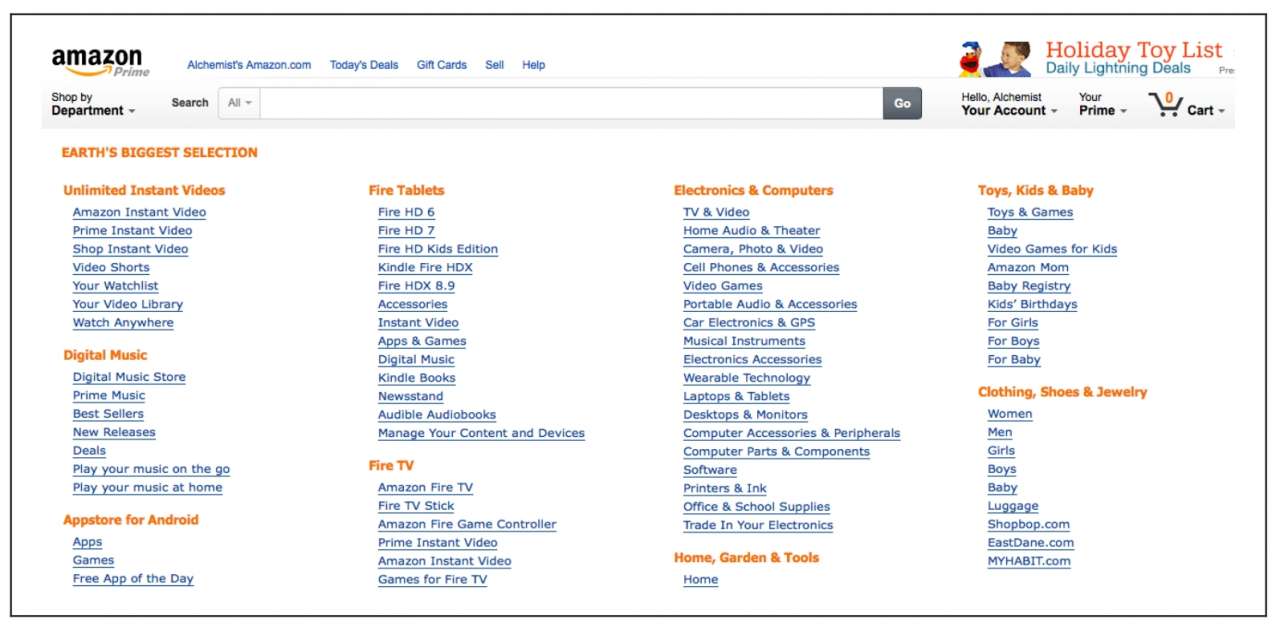Visit the Shopbop.com link
The height and width of the screenshot is (627, 1280).
[x=1029, y=525]
